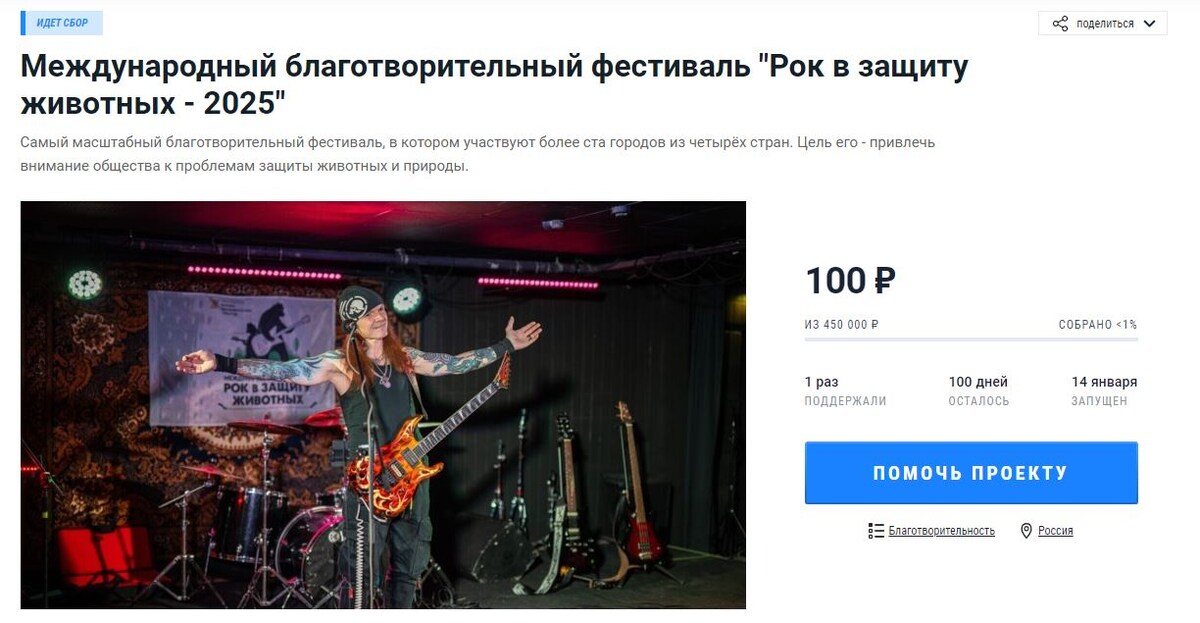Click the fundraising progress bar
The image size is (1200, 623).
point(971,339)
